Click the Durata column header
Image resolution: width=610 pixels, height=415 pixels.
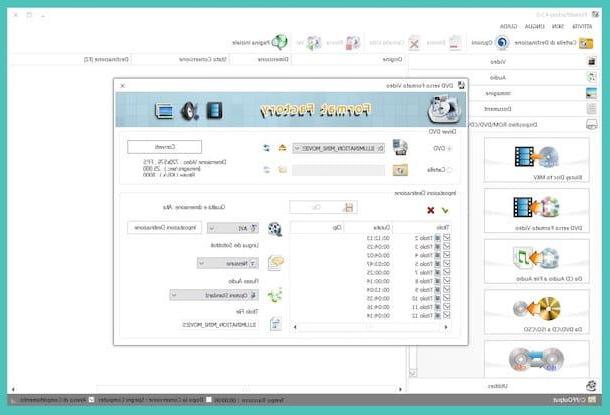[368, 227]
